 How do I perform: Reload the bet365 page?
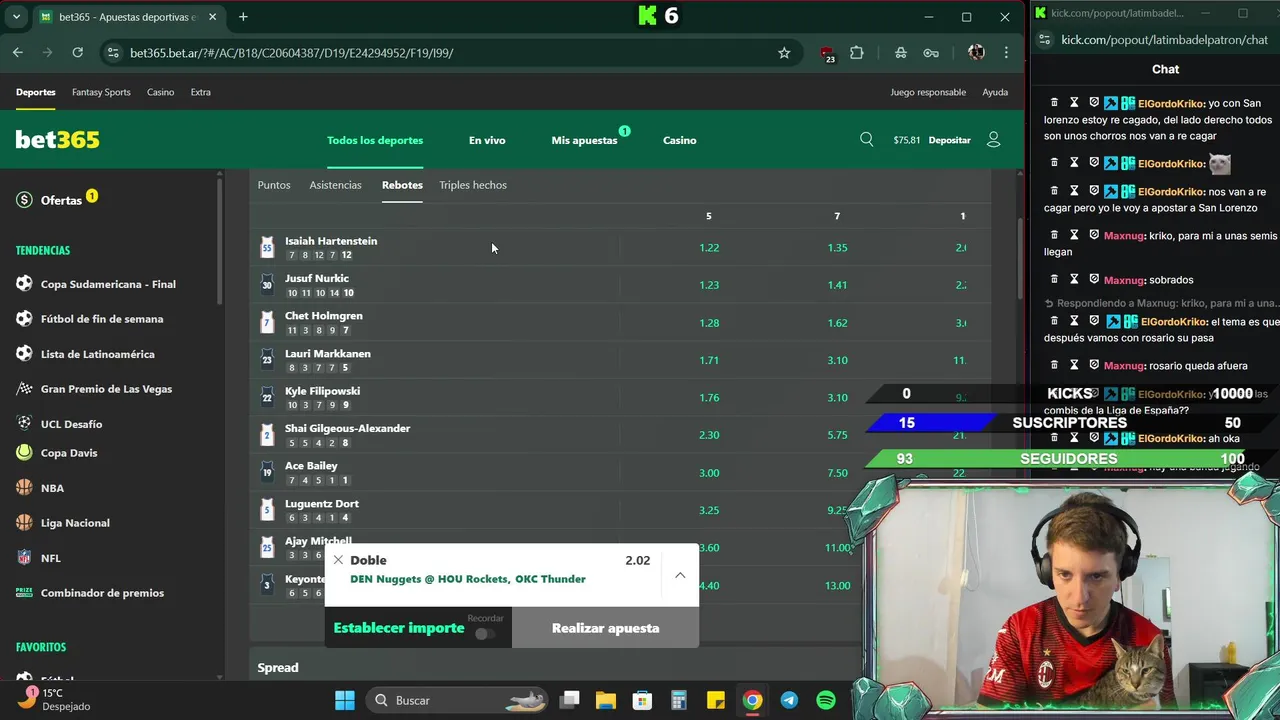click(x=77, y=53)
